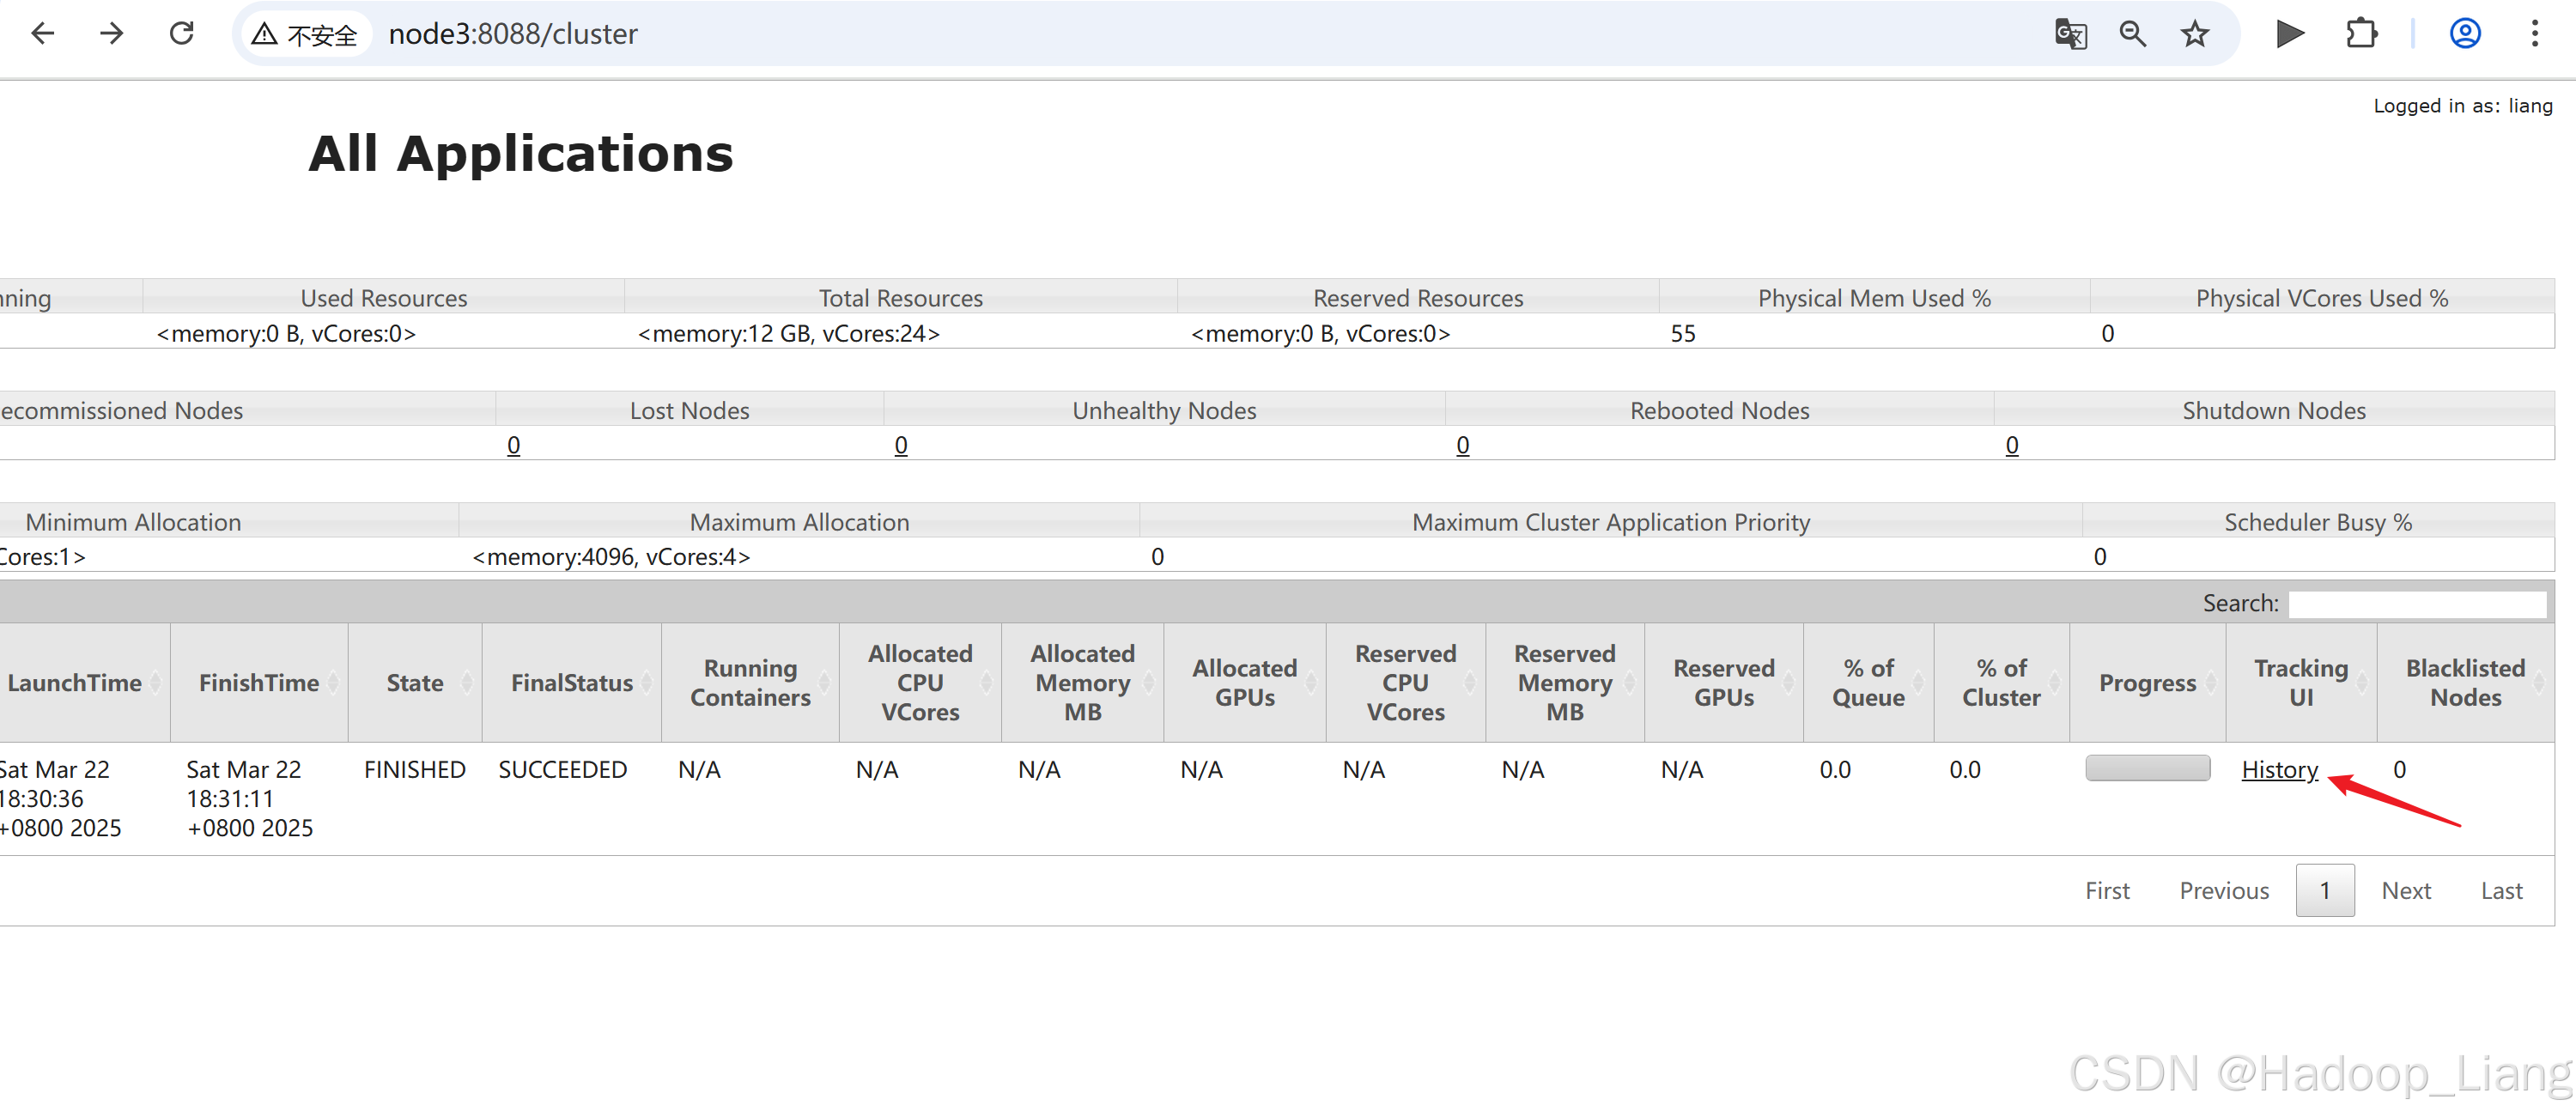
Task: Click the not-secure warning badge
Action: point(305,35)
